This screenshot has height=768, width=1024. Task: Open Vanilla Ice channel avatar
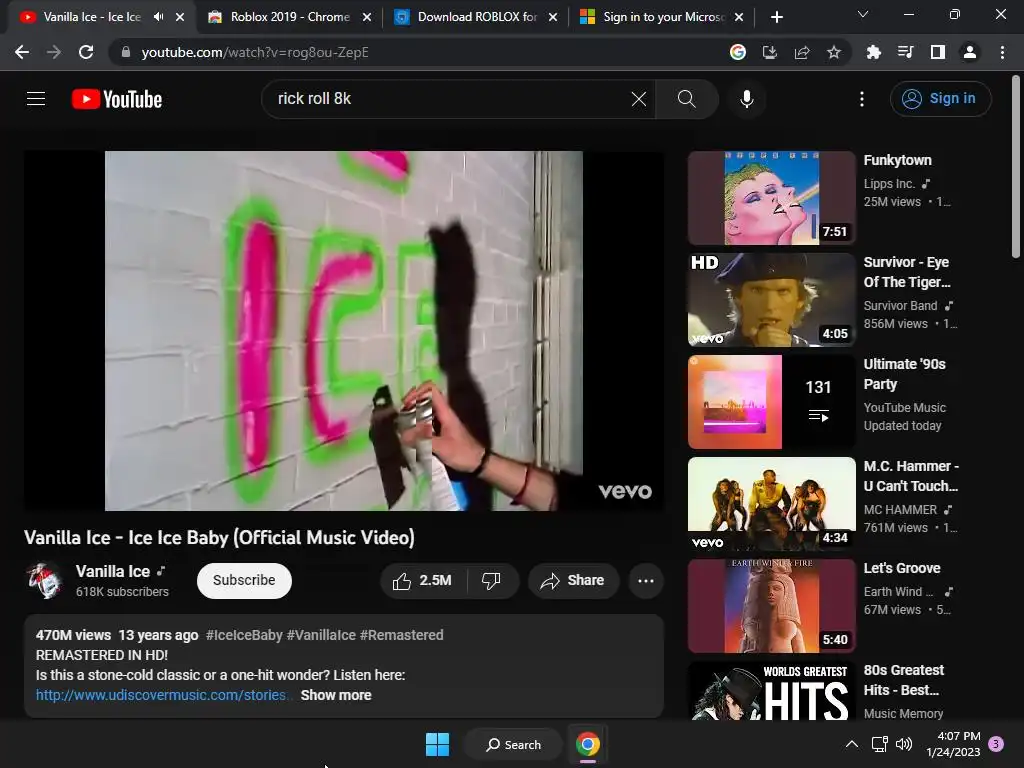(x=44, y=580)
